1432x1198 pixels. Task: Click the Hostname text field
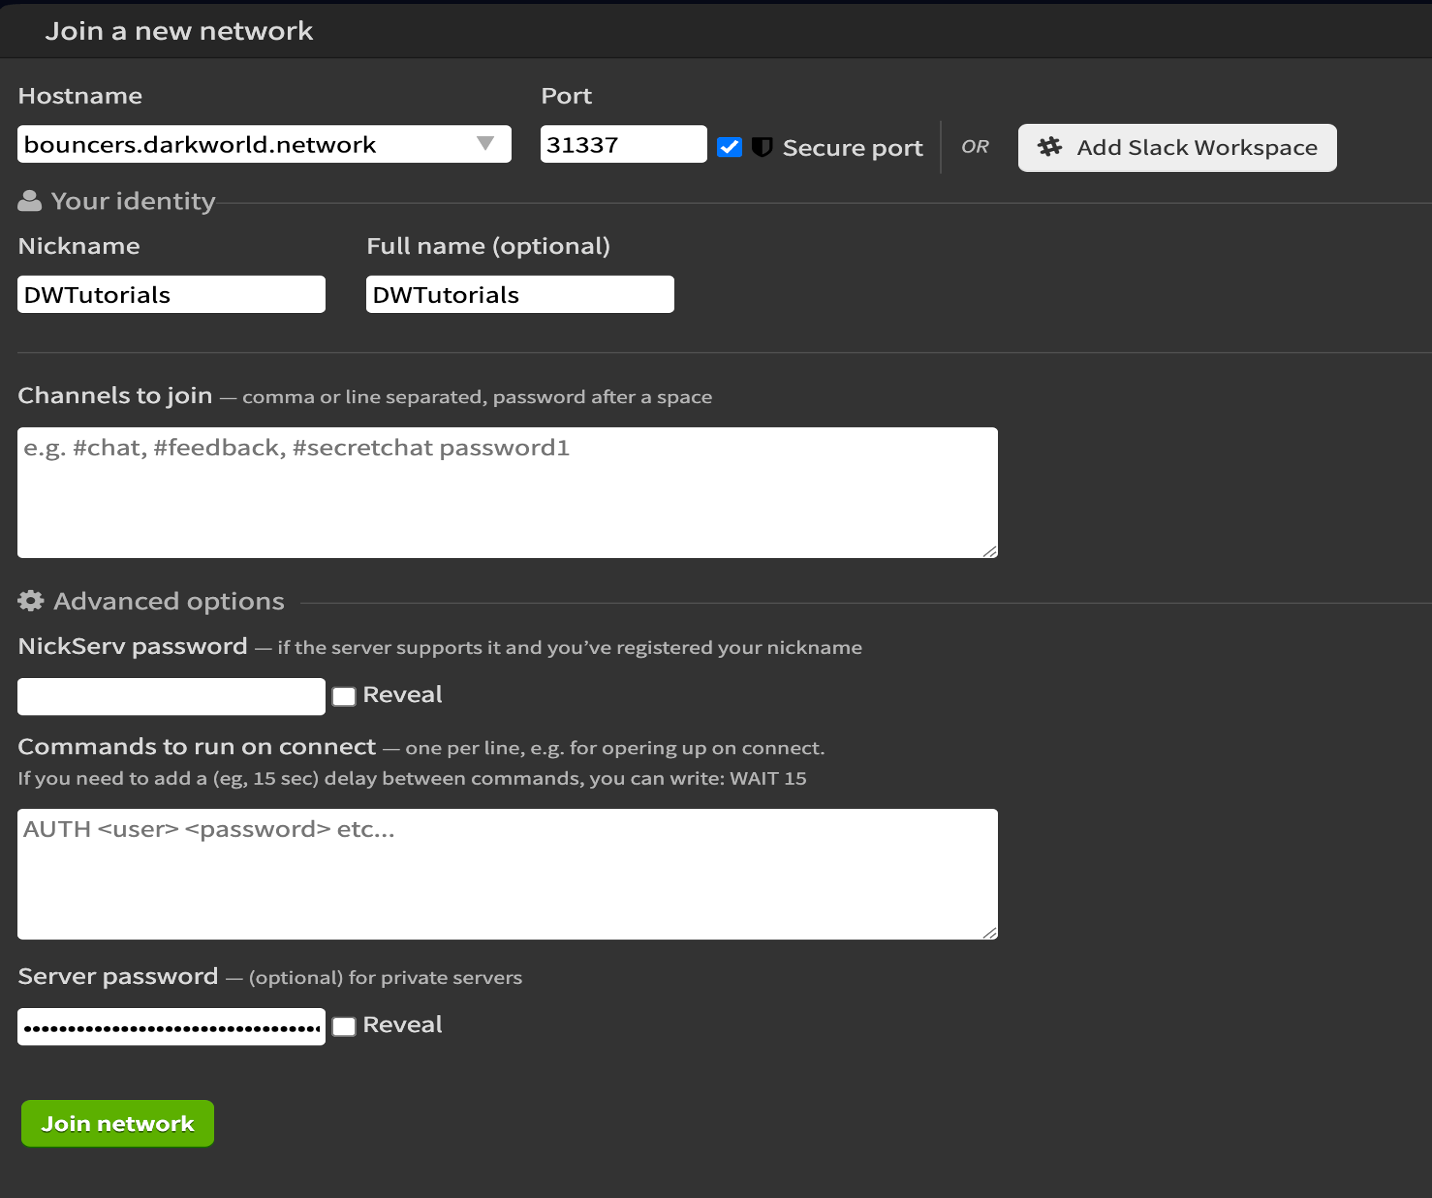pyautogui.click(x=245, y=144)
